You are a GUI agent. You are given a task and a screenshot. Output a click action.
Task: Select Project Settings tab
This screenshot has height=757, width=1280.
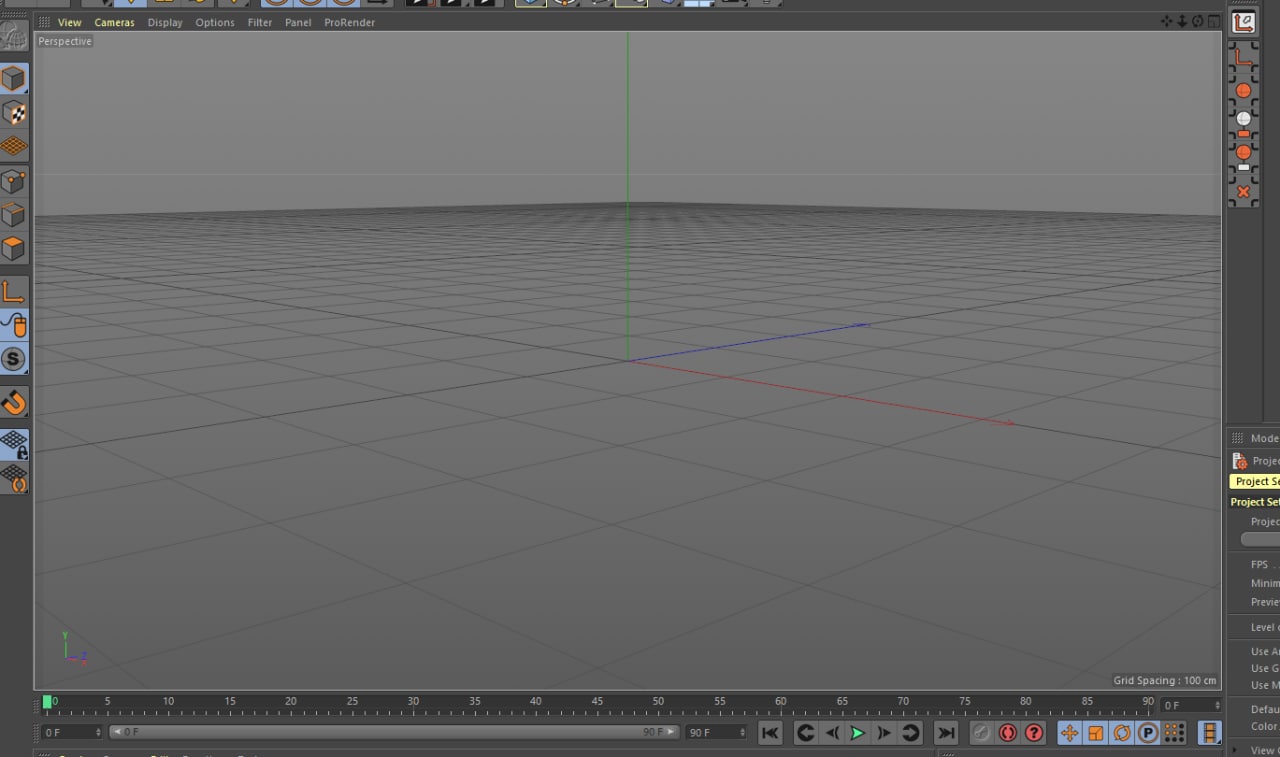tap(1256, 481)
